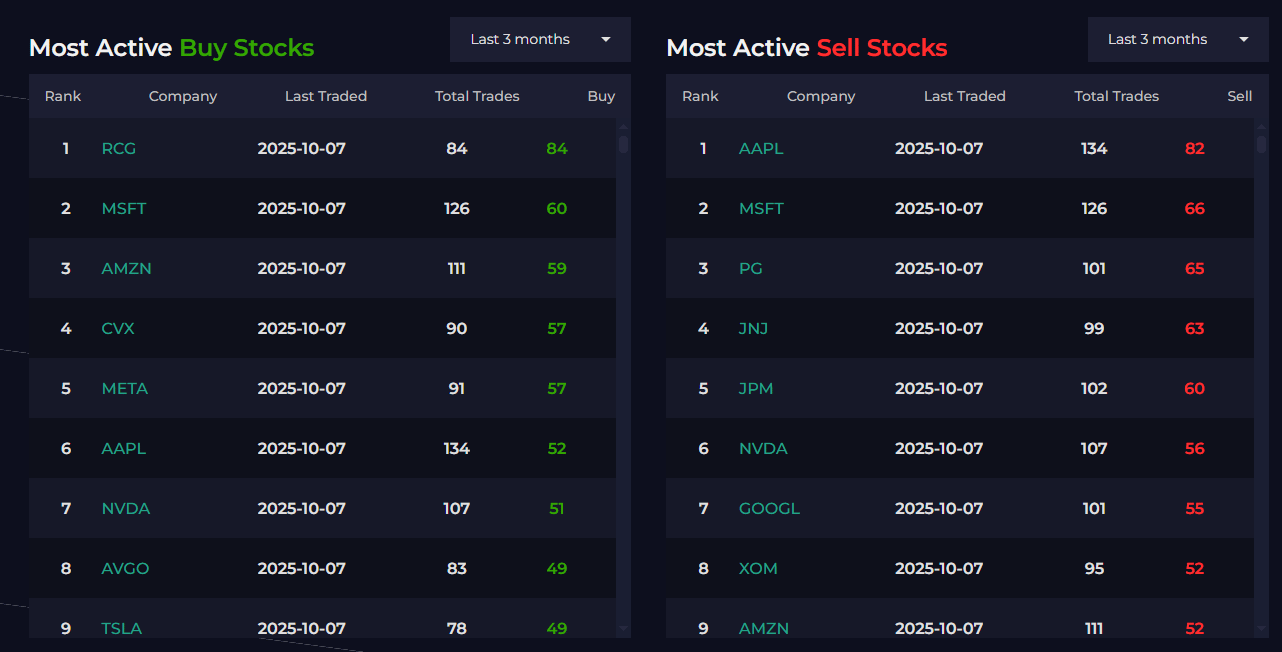
Task: Select the CVX ticker in Buy Stocks
Action: click(x=118, y=329)
